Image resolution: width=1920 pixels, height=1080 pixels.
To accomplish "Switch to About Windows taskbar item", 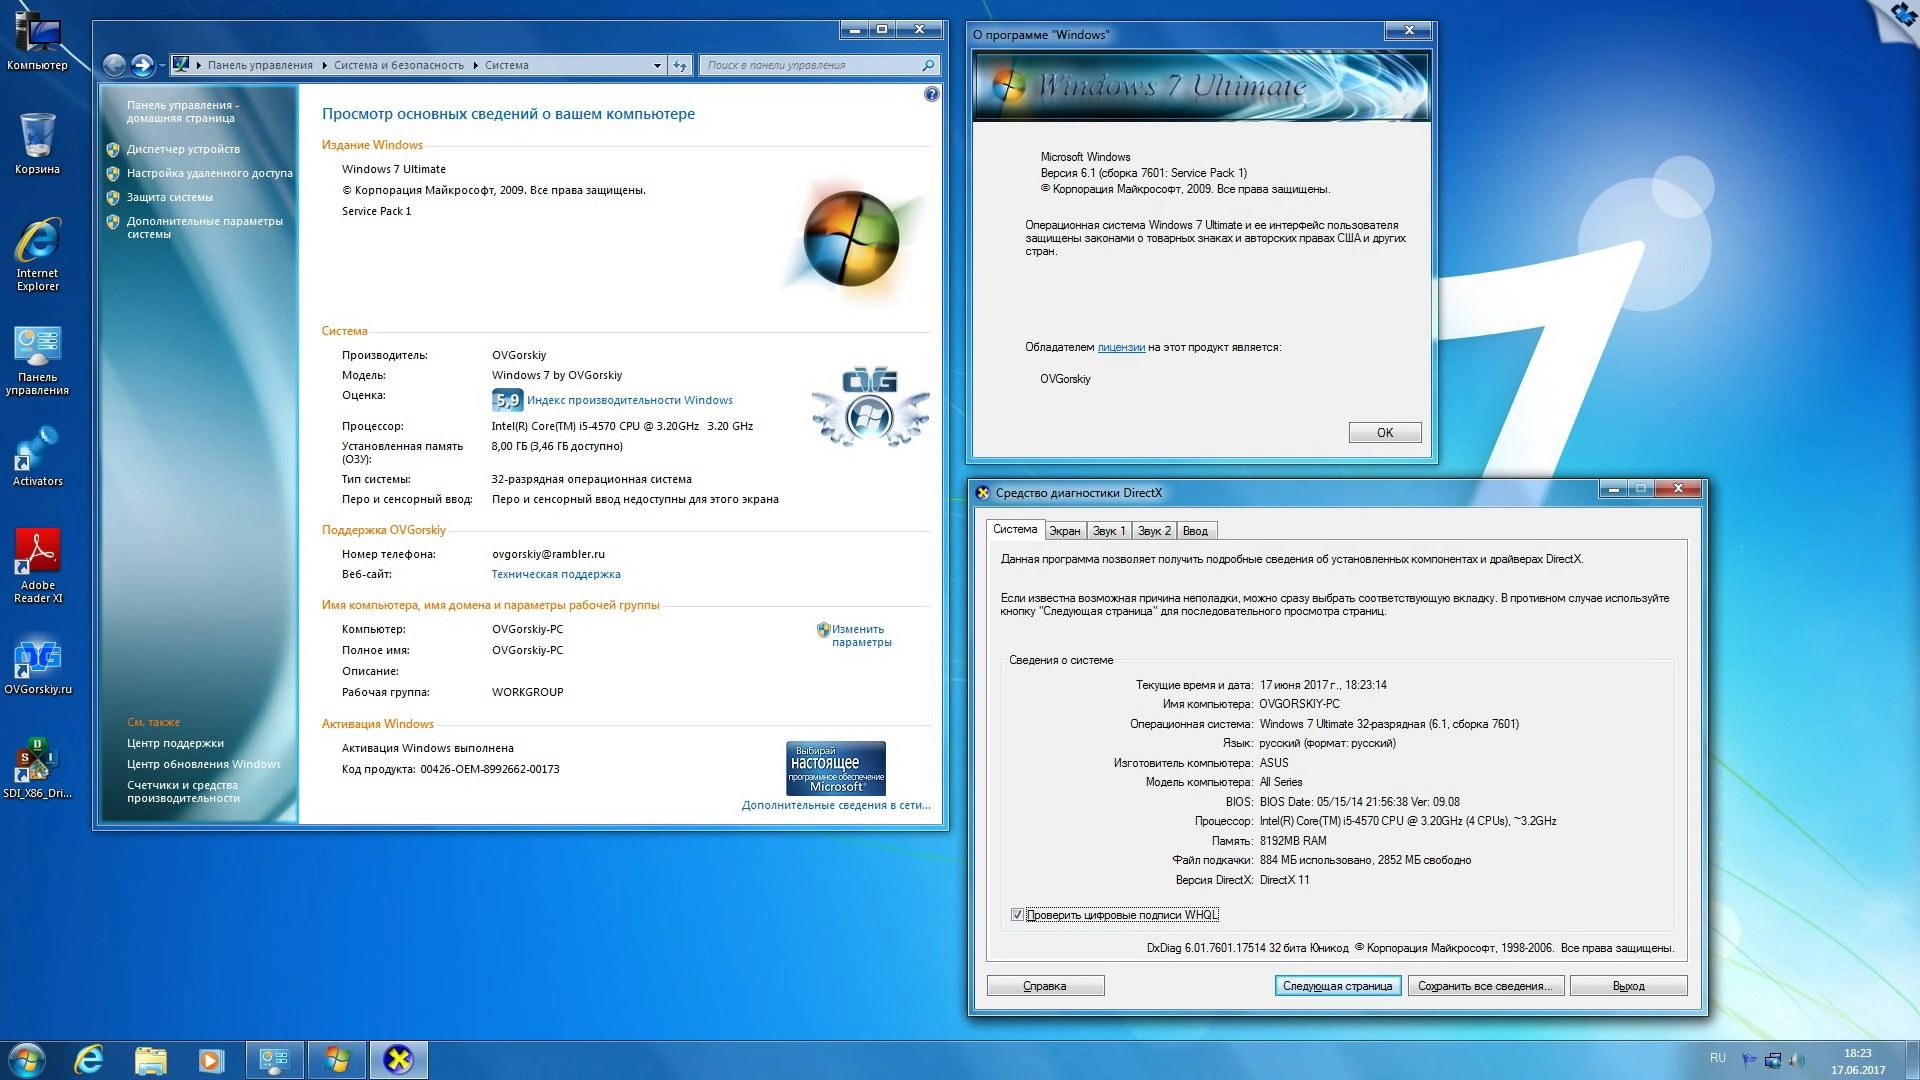I will click(337, 1060).
